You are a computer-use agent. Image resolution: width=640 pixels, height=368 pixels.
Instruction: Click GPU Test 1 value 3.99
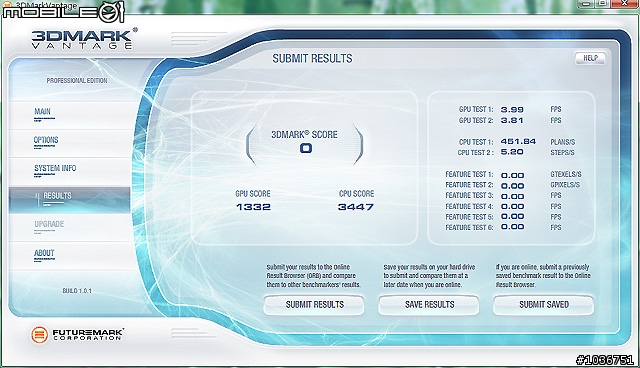pos(512,110)
